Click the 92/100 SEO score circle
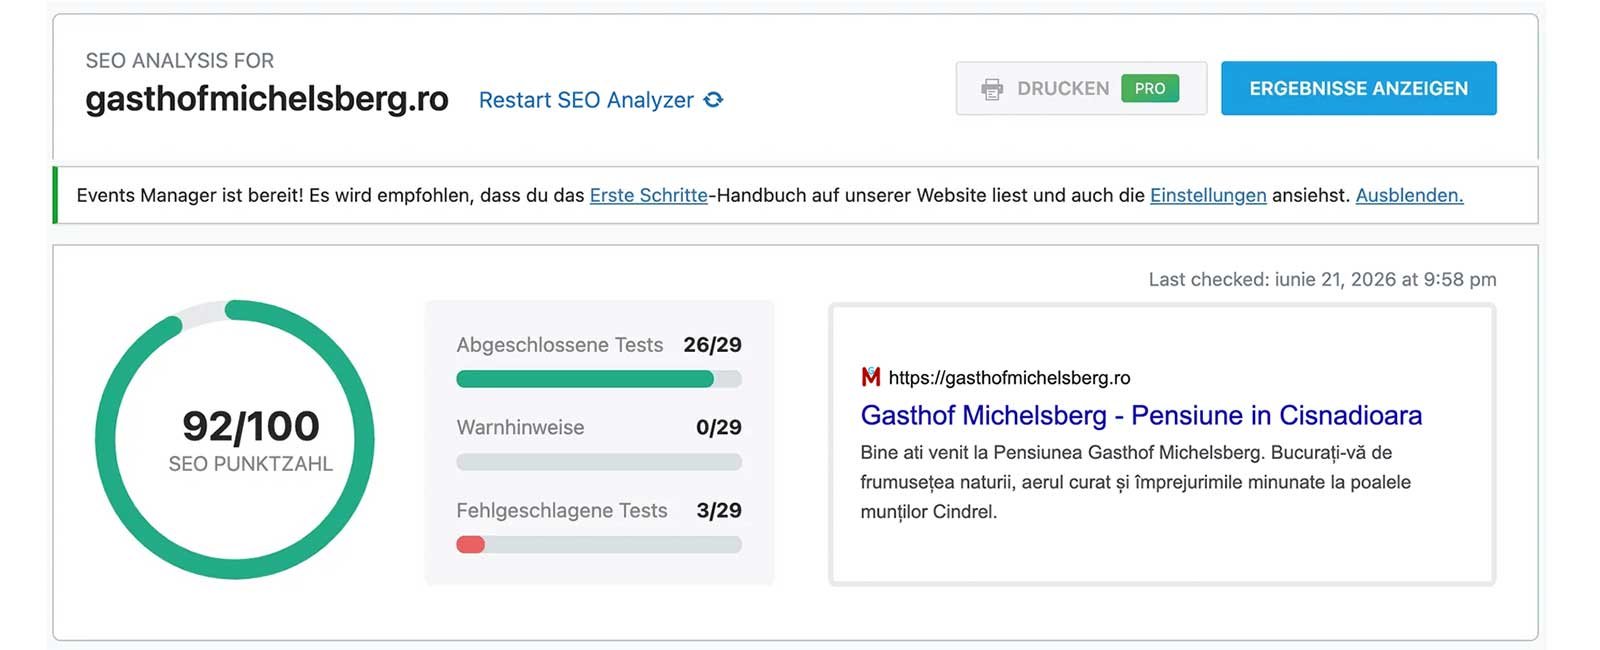 tap(235, 439)
